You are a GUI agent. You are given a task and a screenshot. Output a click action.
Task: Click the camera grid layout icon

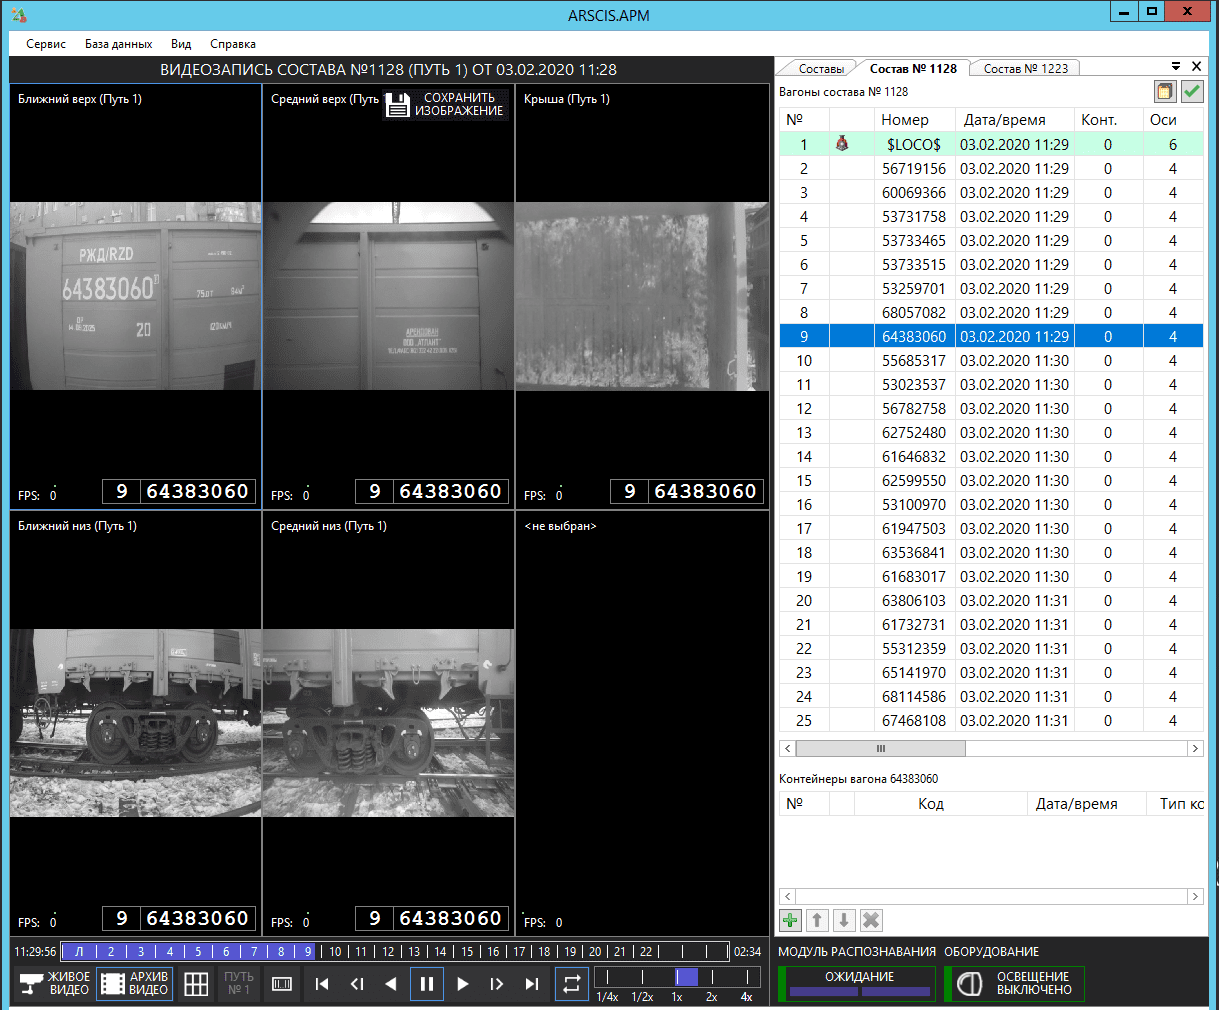coord(196,984)
